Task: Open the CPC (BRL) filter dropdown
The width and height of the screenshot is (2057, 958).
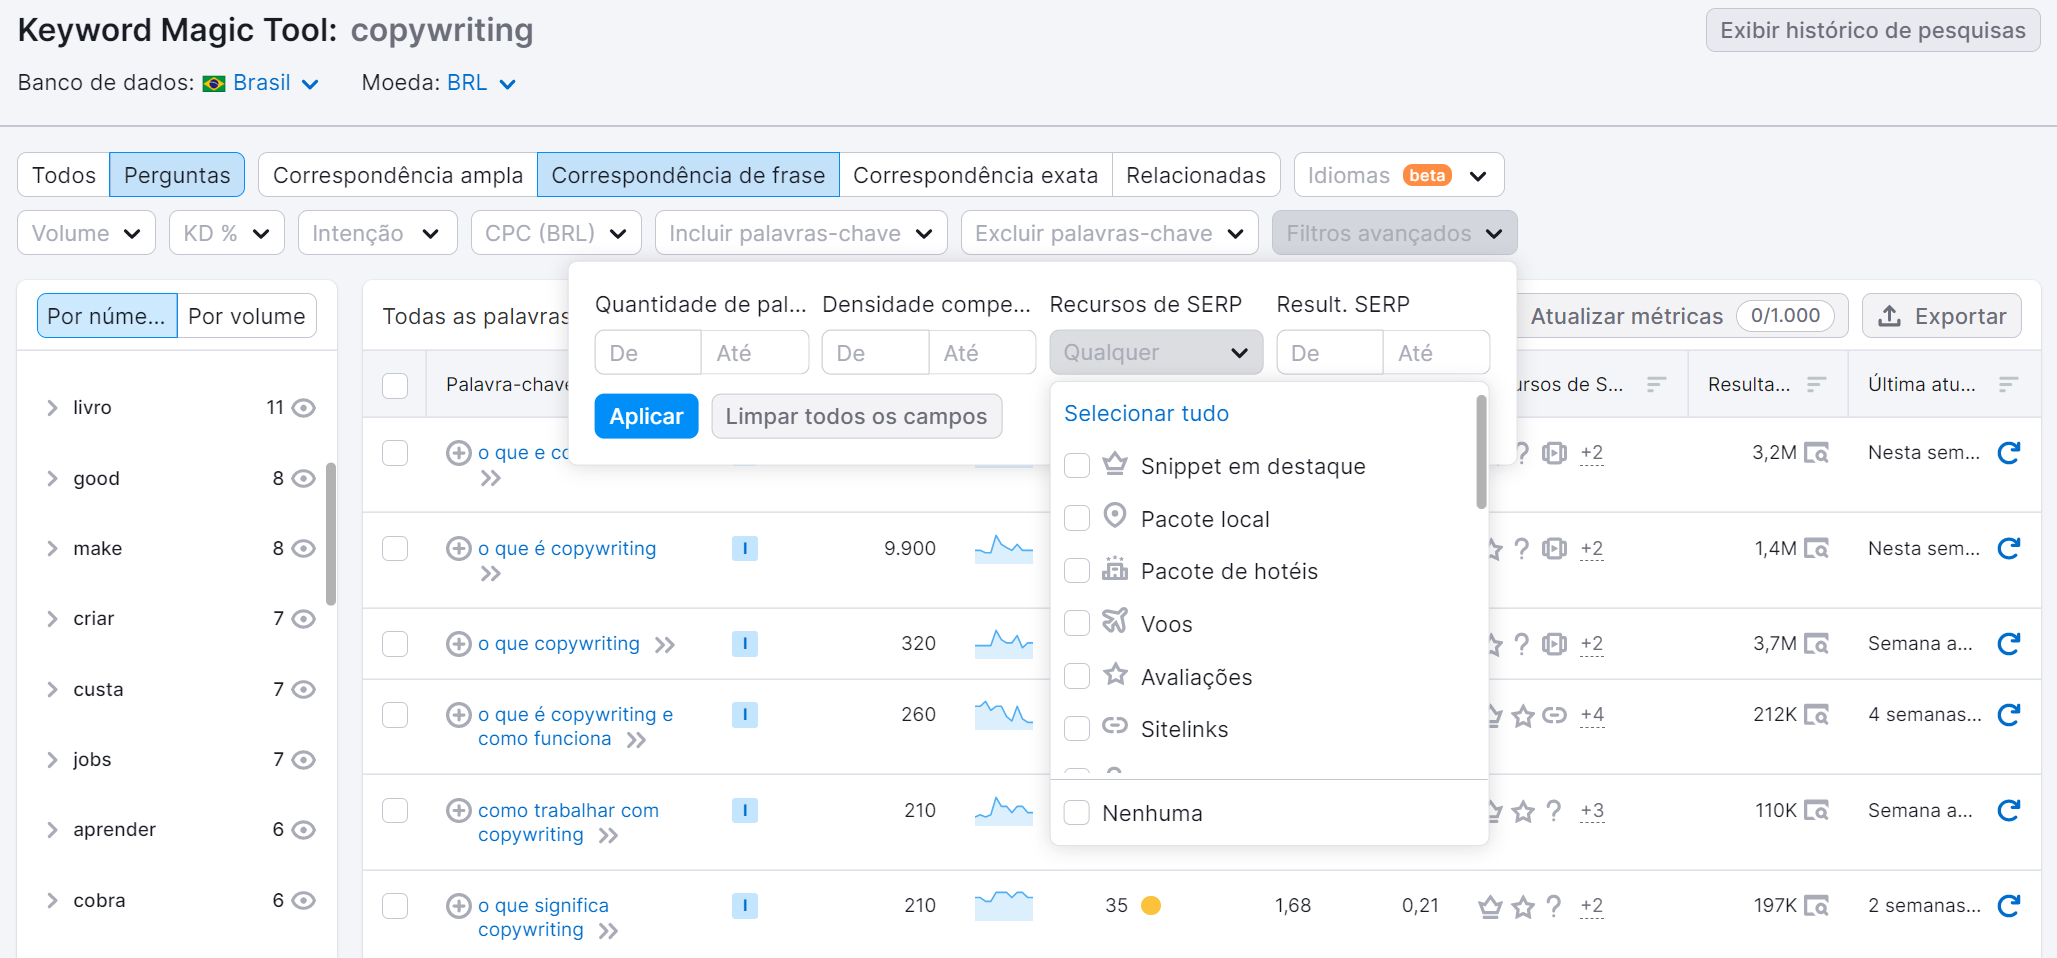Action: tap(556, 232)
